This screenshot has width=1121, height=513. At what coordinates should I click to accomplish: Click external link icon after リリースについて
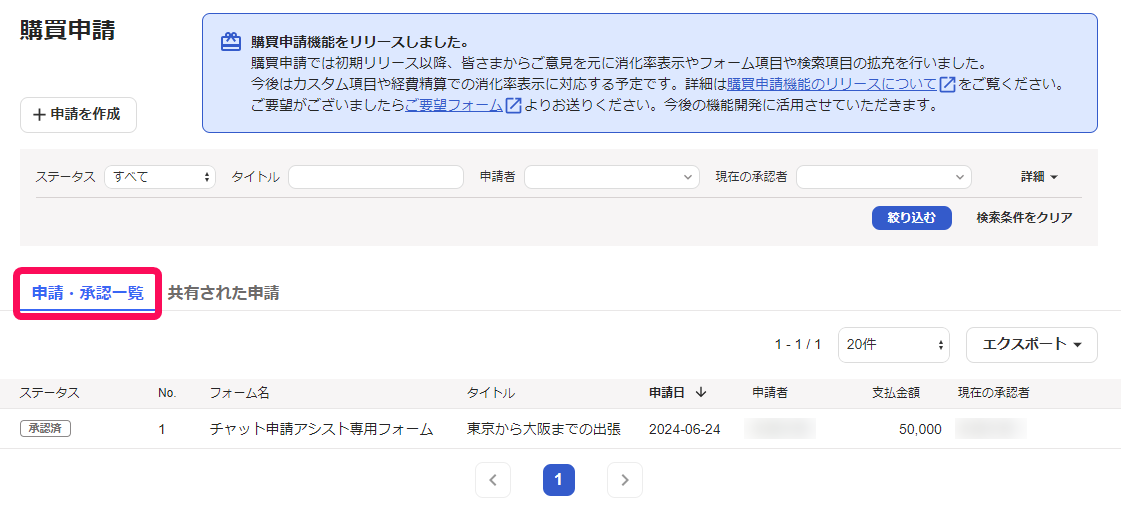(x=947, y=85)
